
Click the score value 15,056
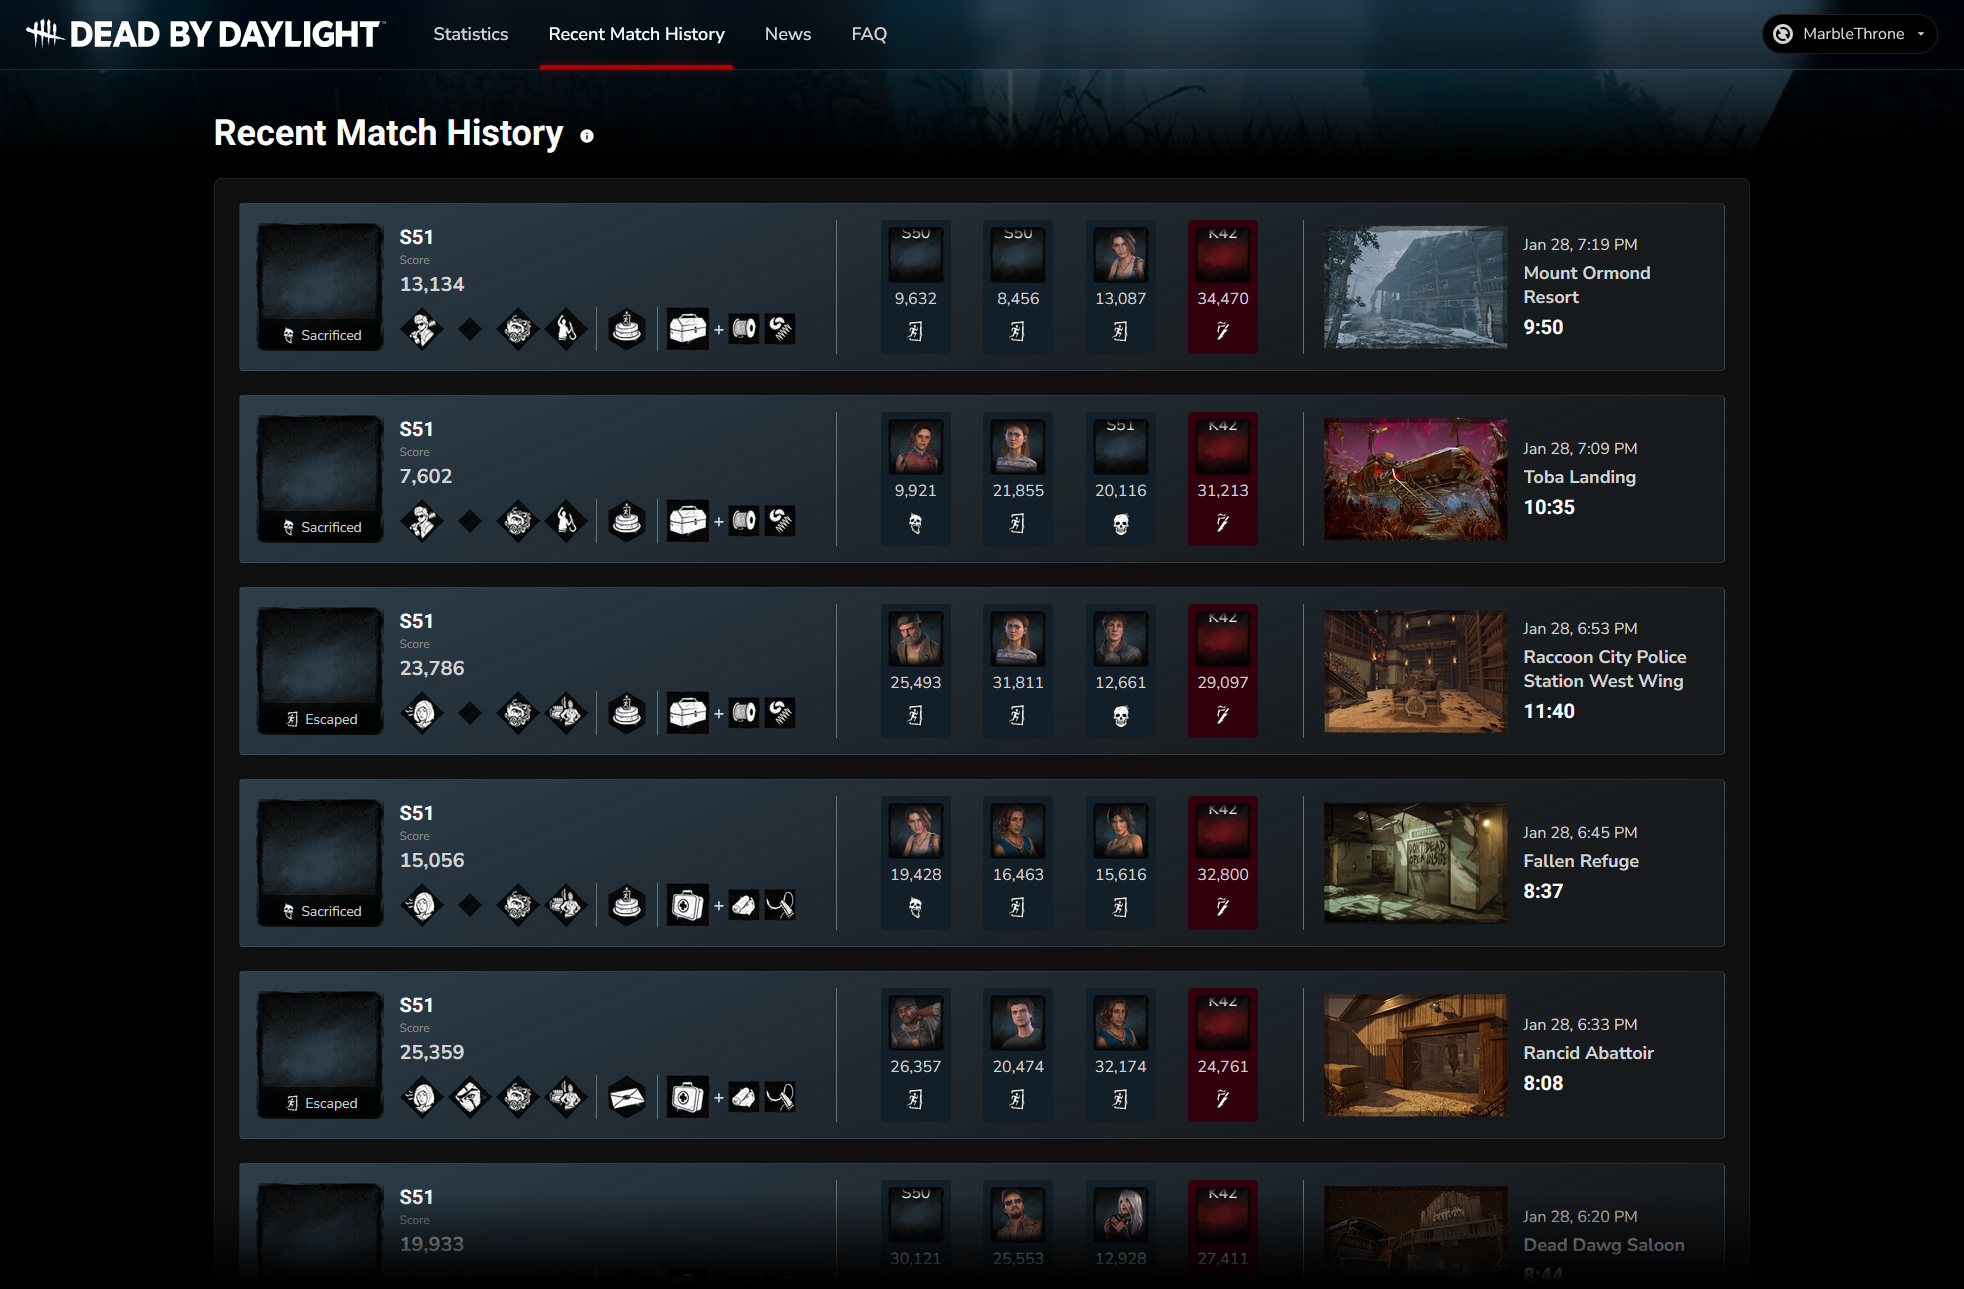click(x=432, y=860)
